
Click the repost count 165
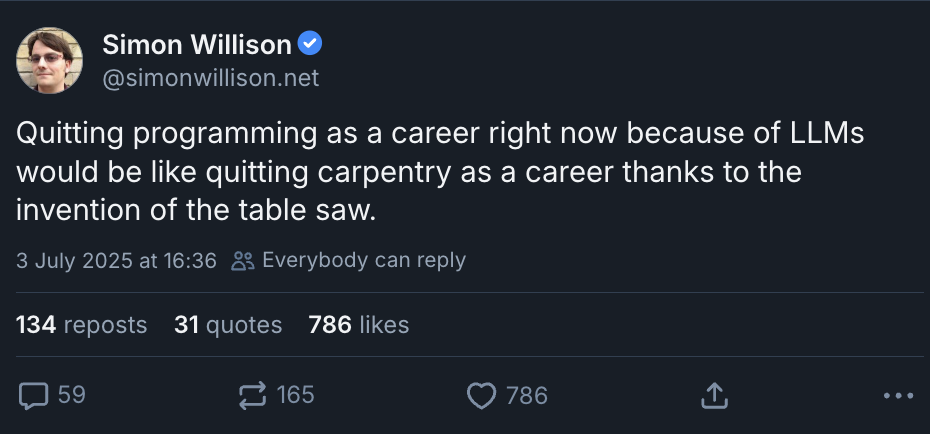[x=295, y=396]
